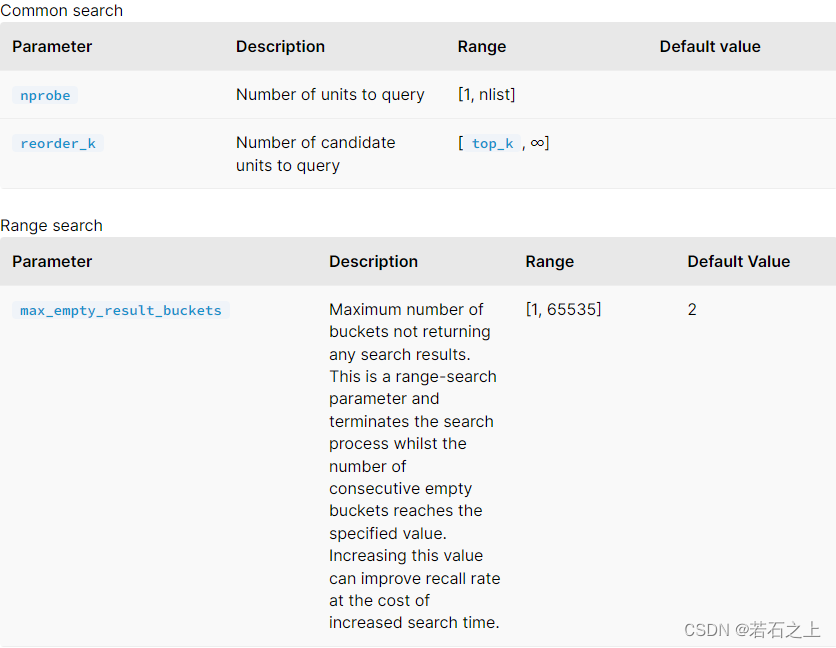Click the default value "2" cell

click(x=692, y=310)
